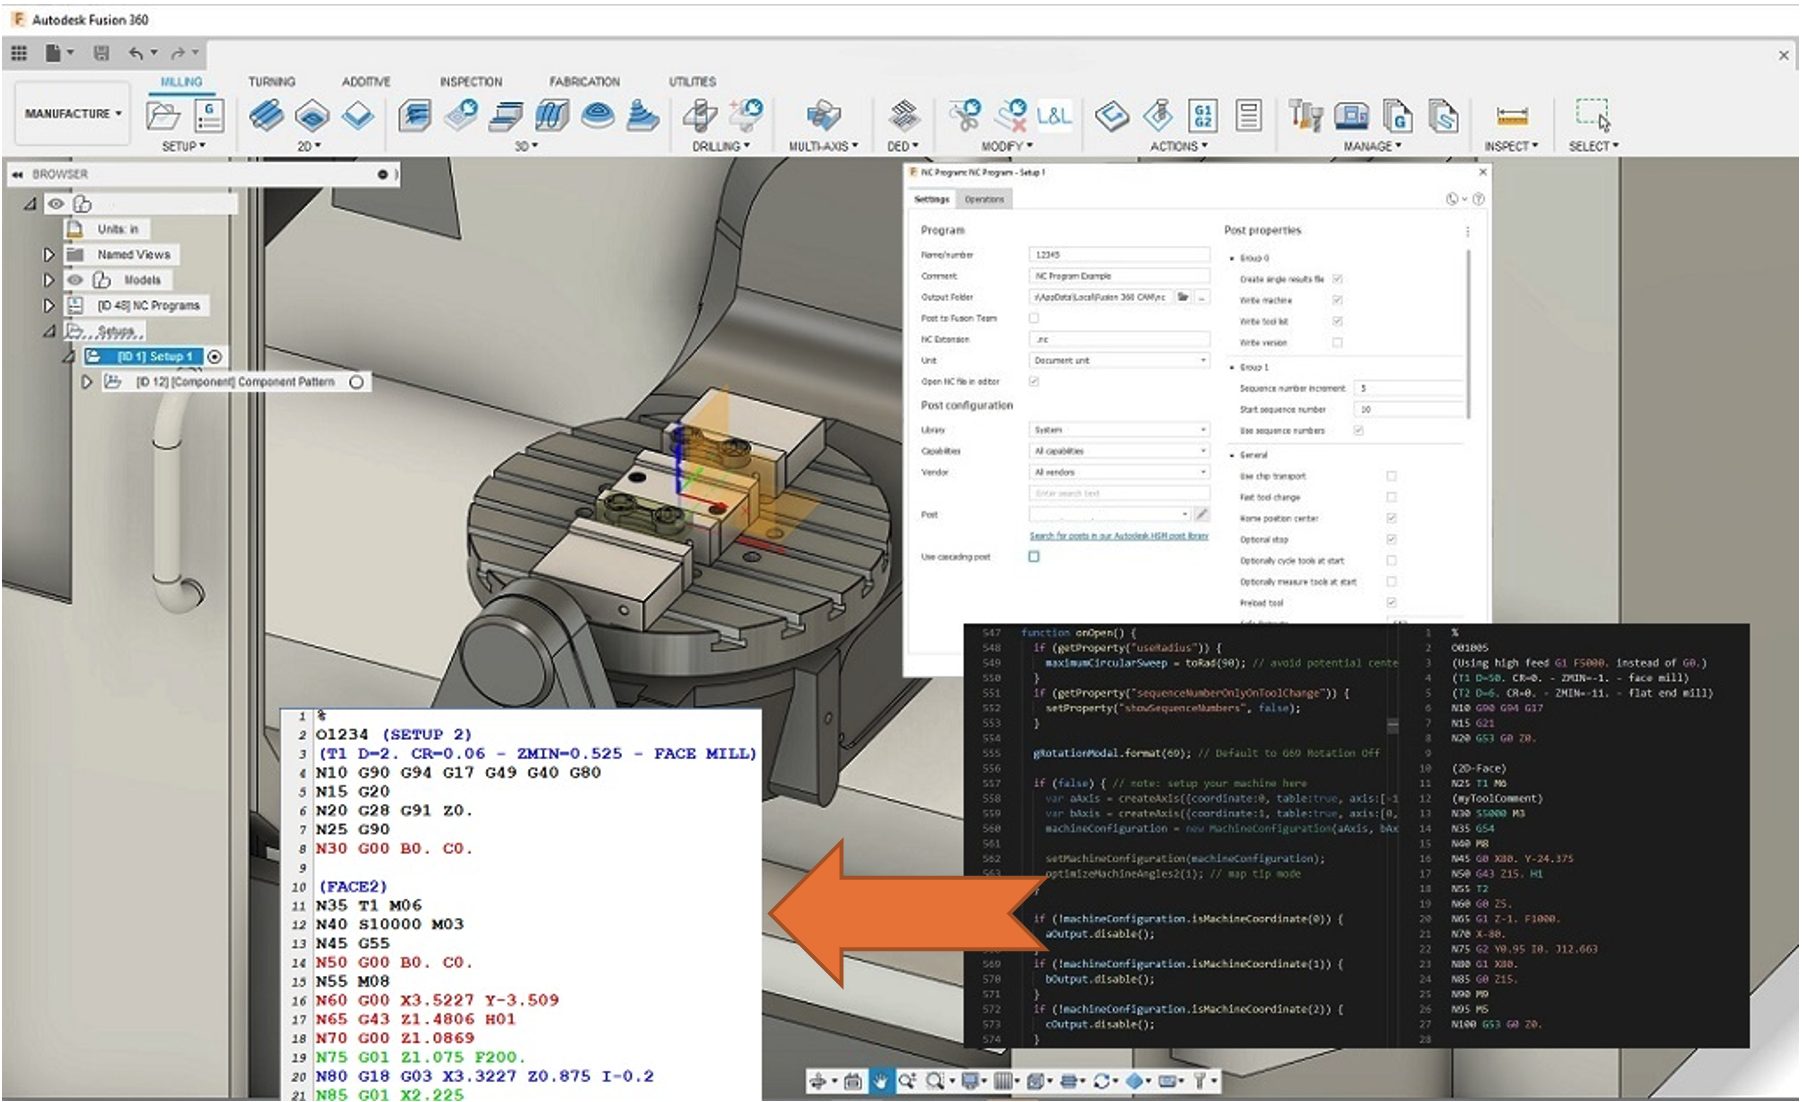Click the Autodesk HSM post library link
This screenshot has height=1102, width=1802.
(1118, 536)
